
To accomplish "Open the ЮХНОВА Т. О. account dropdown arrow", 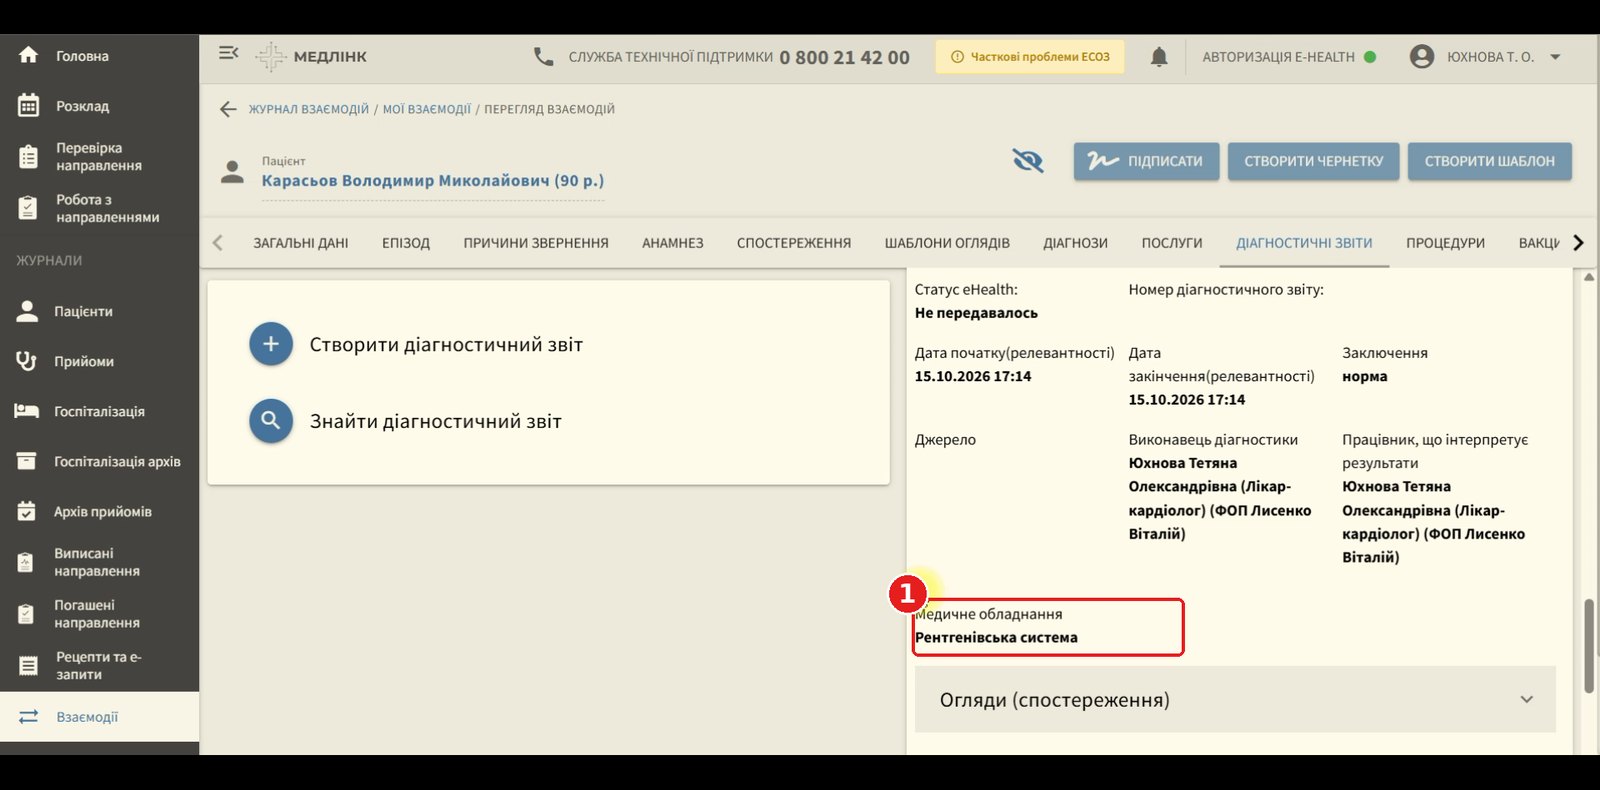I will [x=1555, y=57].
